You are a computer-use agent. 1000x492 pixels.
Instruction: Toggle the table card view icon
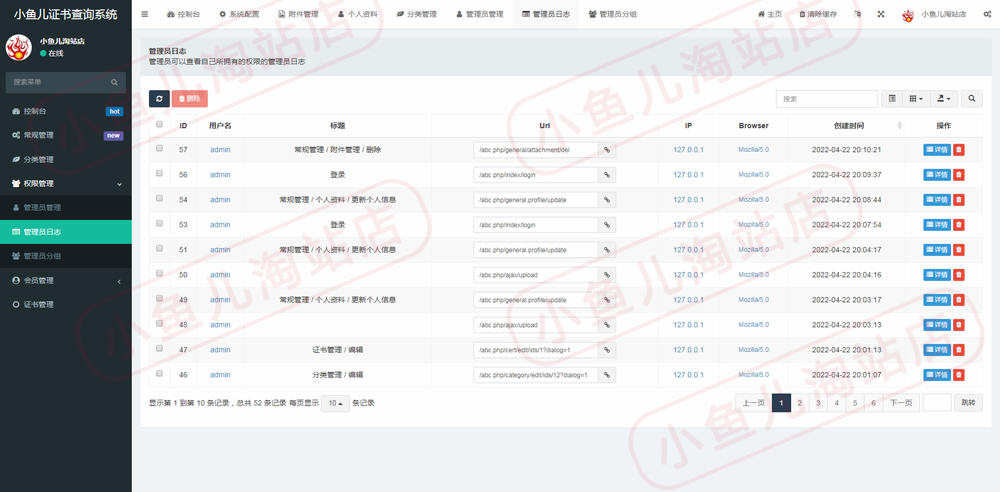coord(892,99)
